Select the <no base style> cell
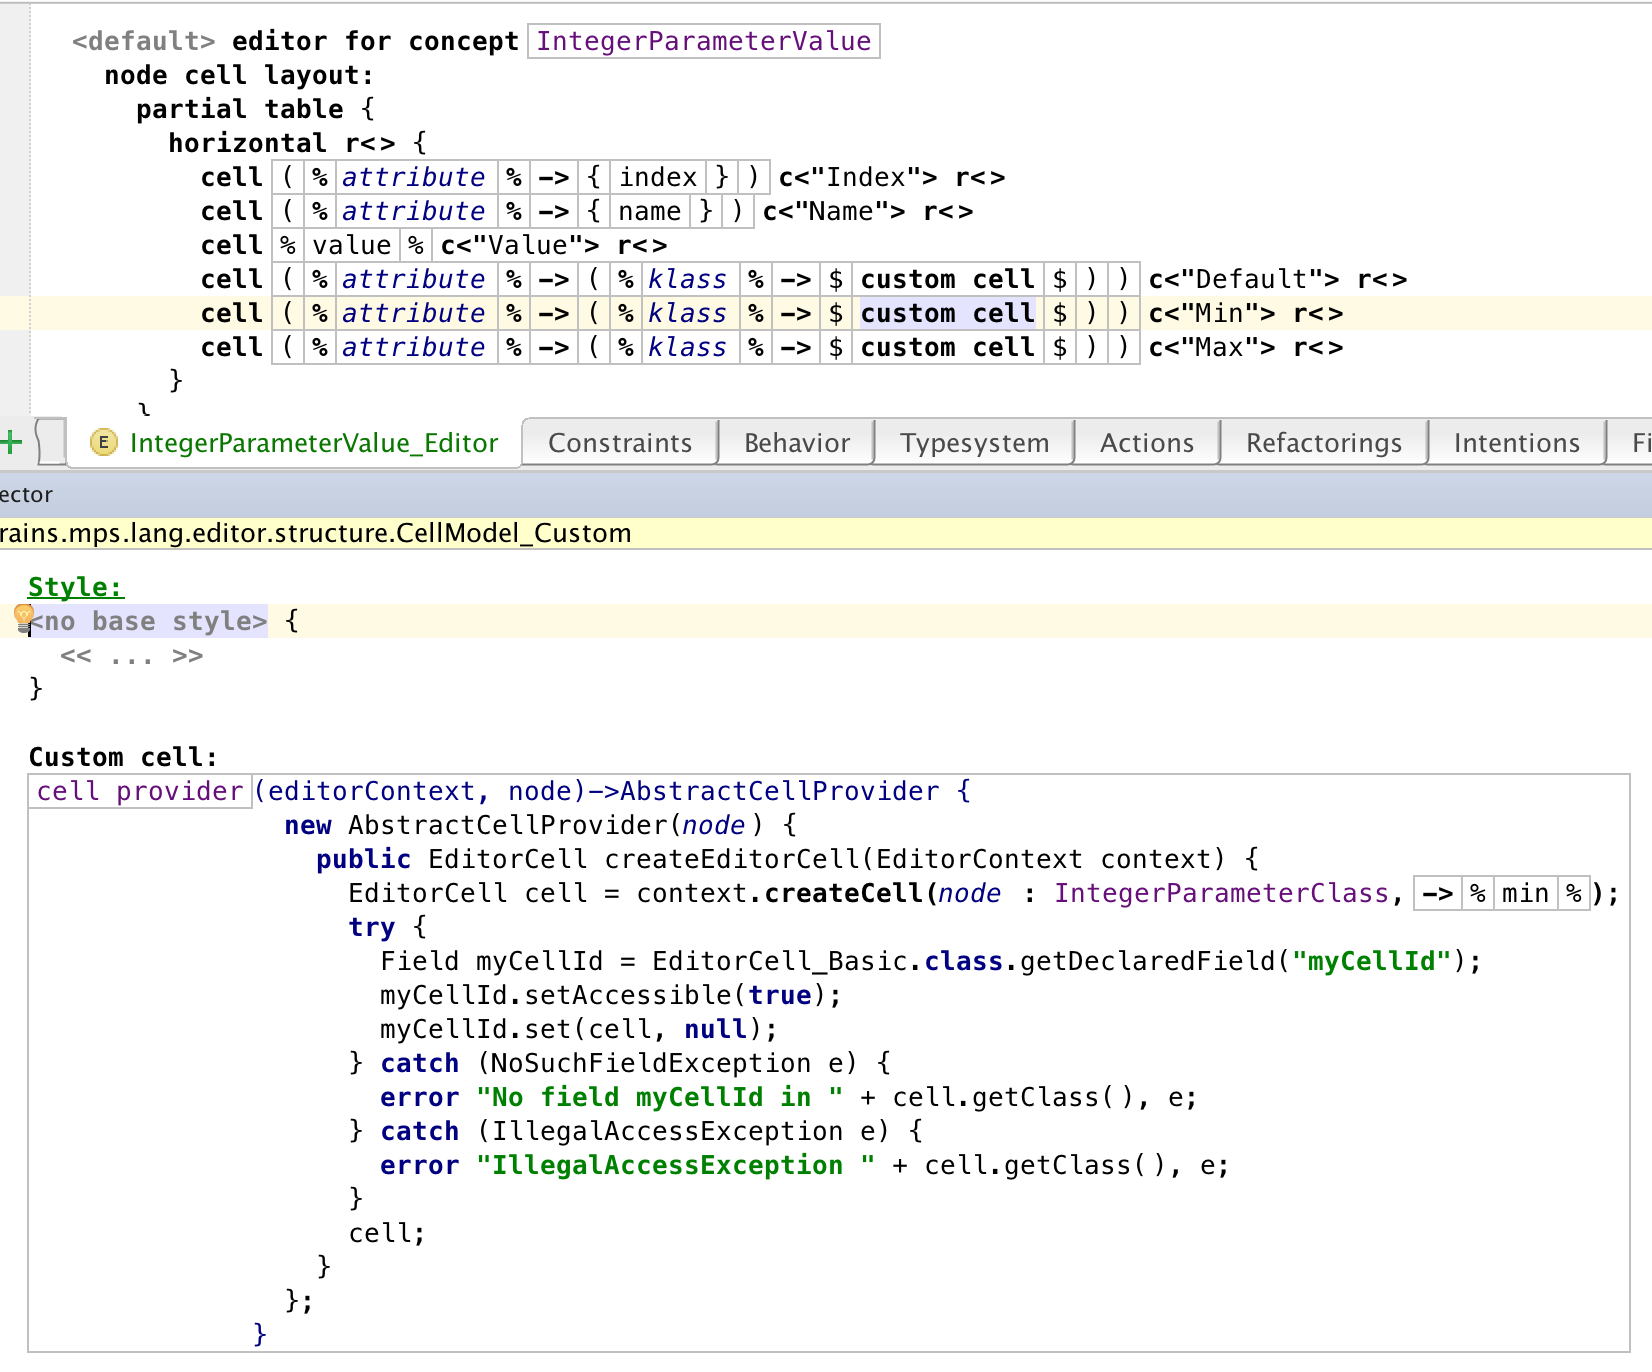The width and height of the screenshot is (1652, 1372). (x=150, y=621)
